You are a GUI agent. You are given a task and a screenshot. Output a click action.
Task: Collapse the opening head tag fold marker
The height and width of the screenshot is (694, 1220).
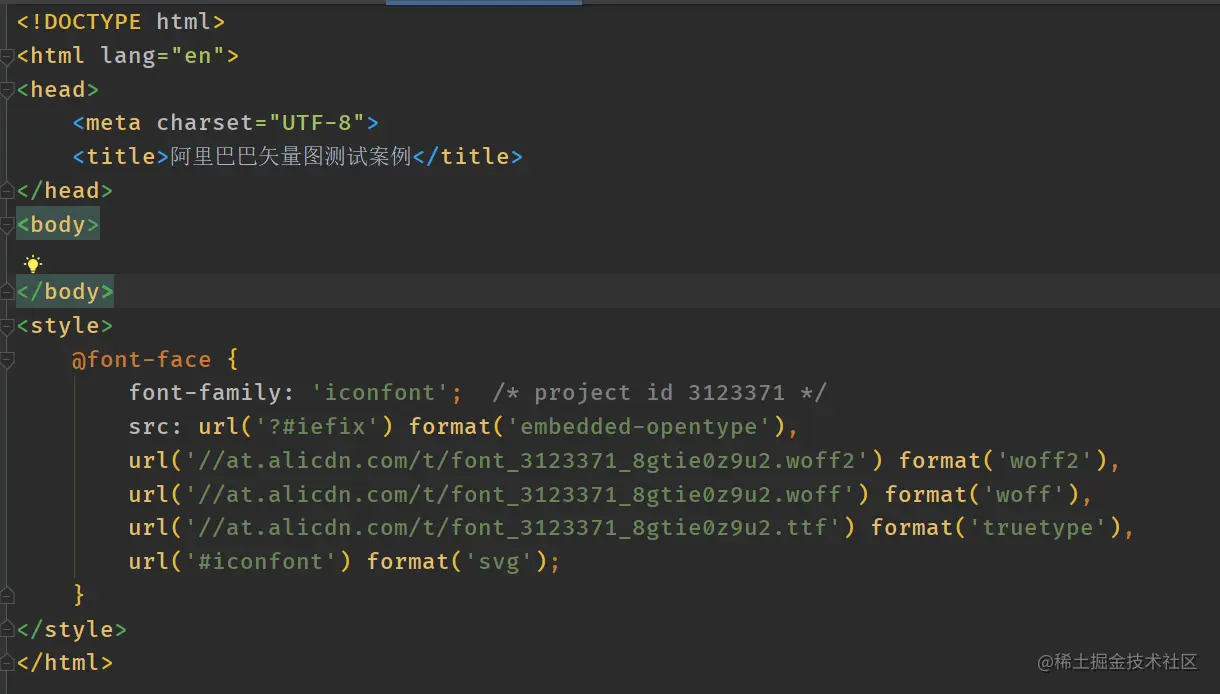(8, 91)
